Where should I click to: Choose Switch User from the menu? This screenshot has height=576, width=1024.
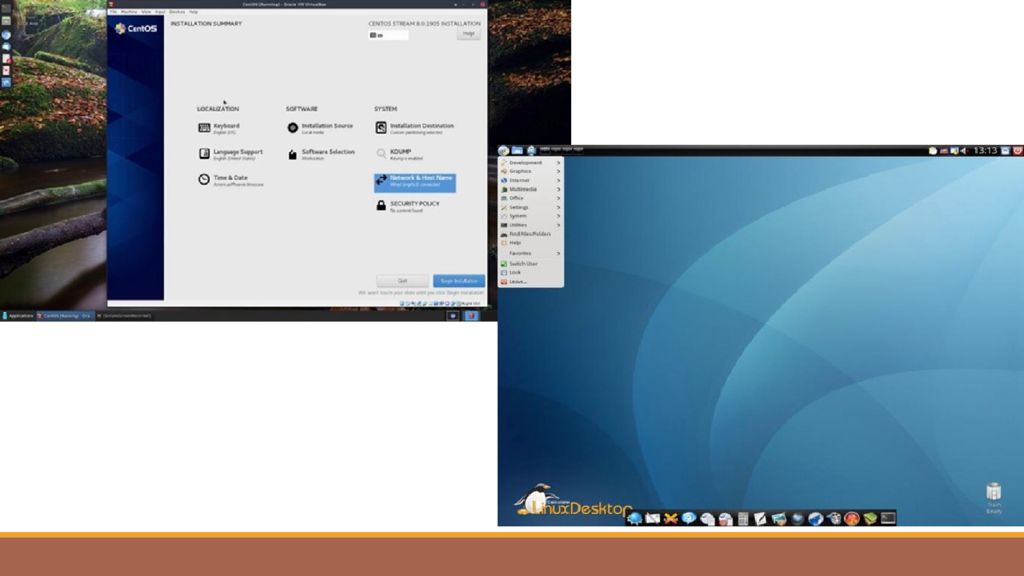(530, 264)
